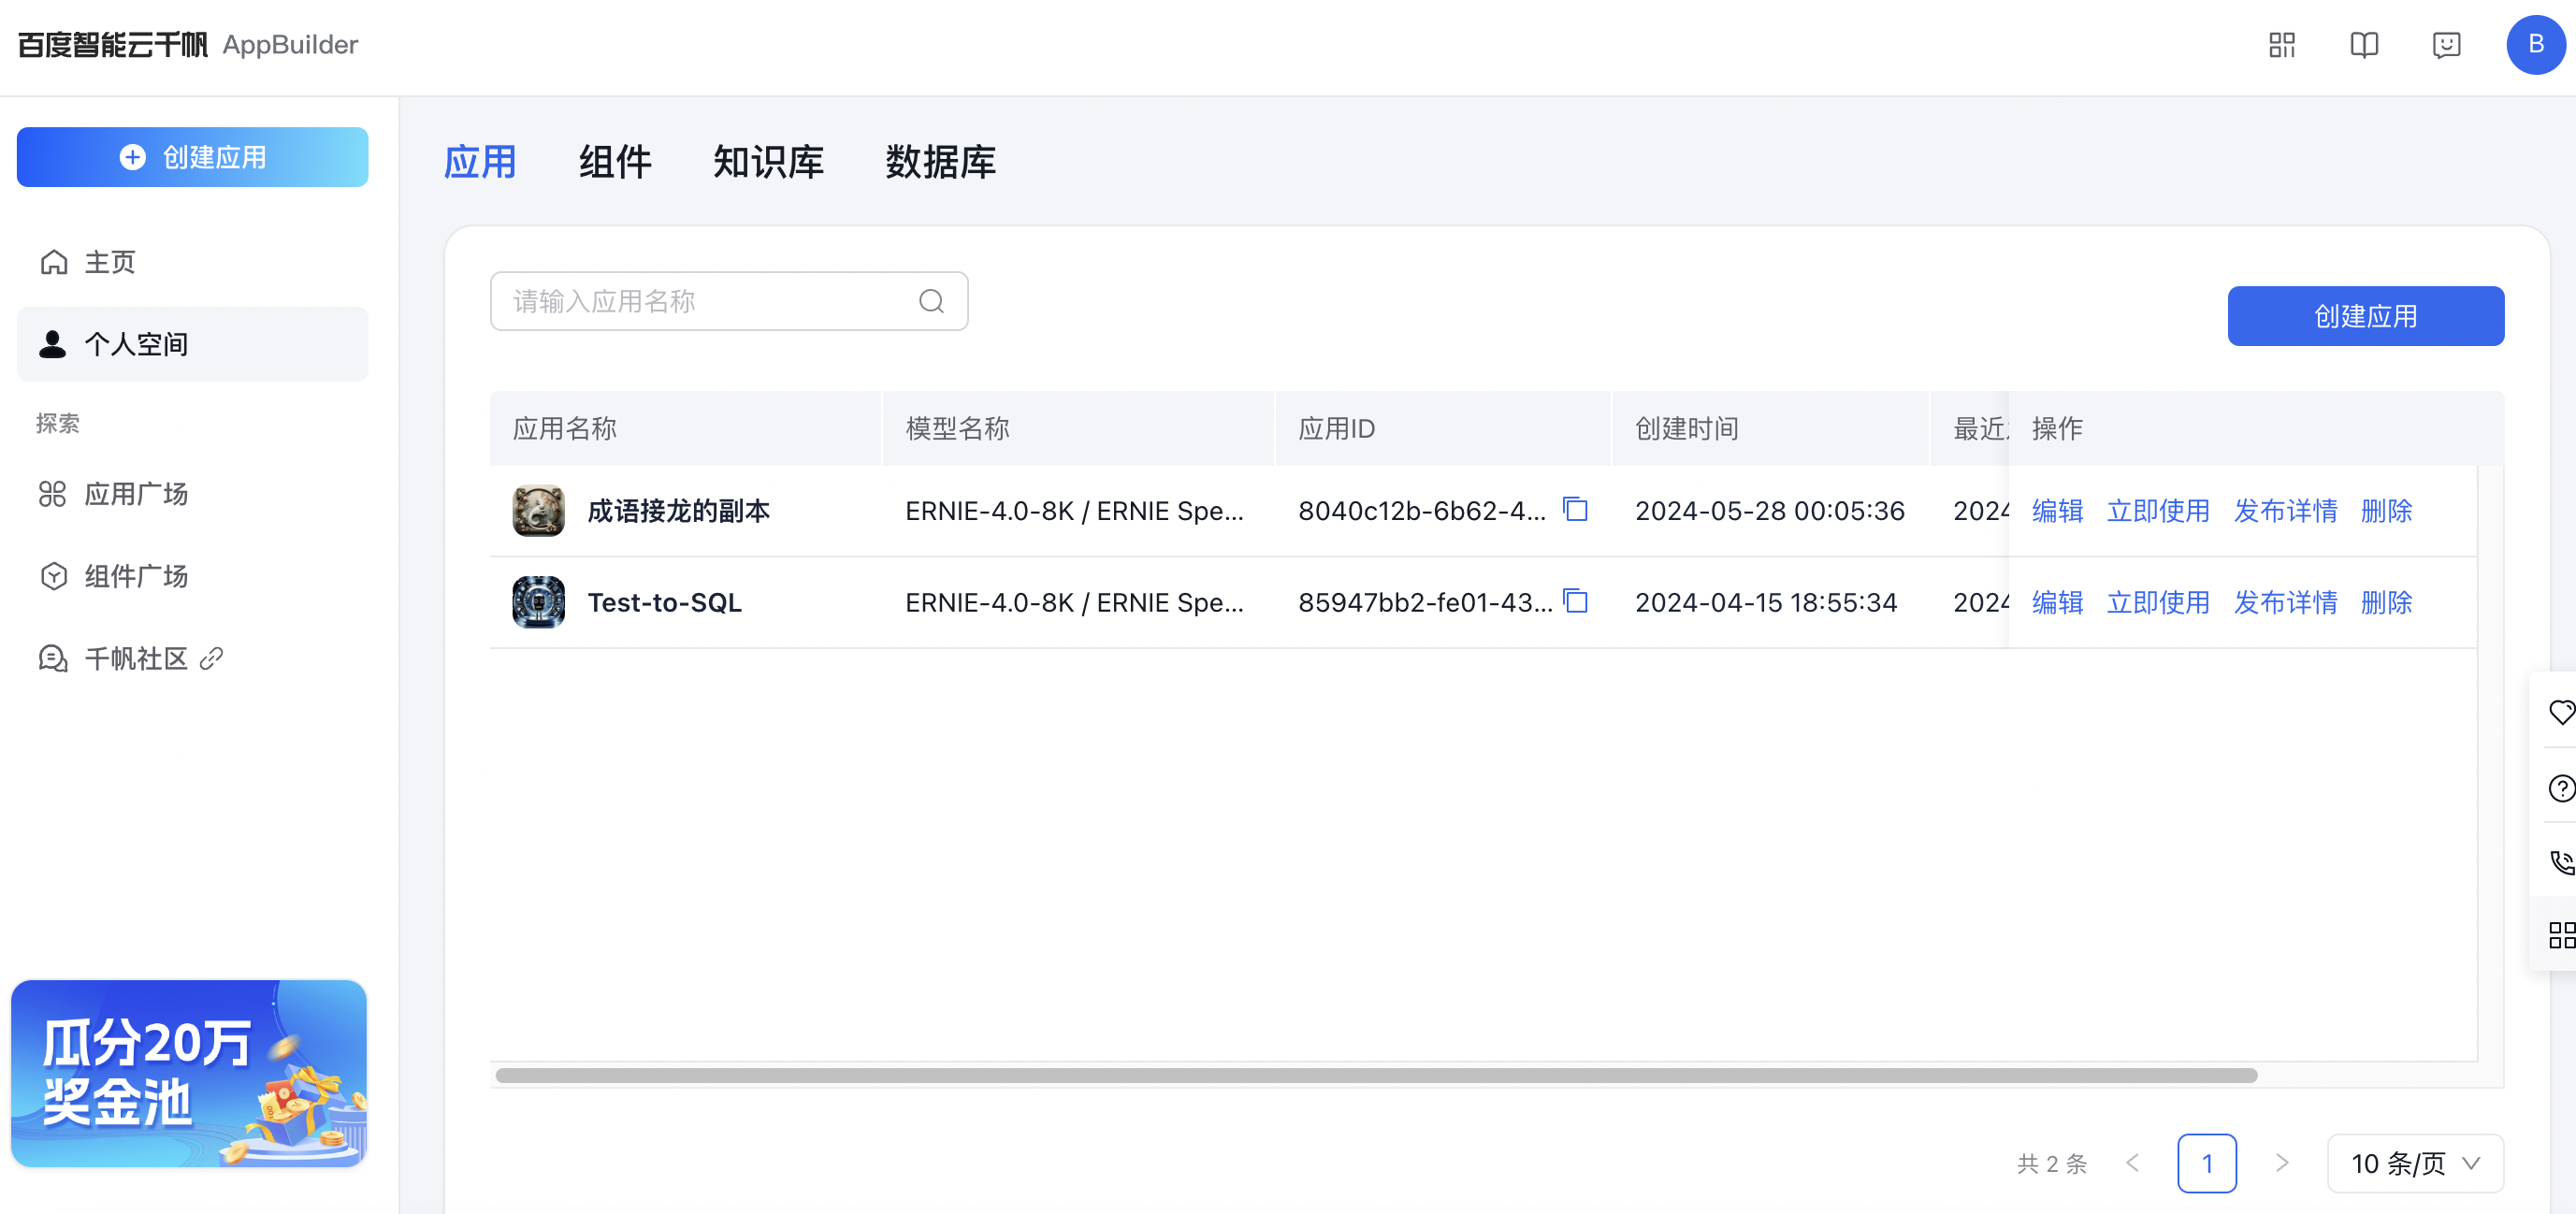Click the grid apps icon in header

pyautogui.click(x=2281, y=45)
